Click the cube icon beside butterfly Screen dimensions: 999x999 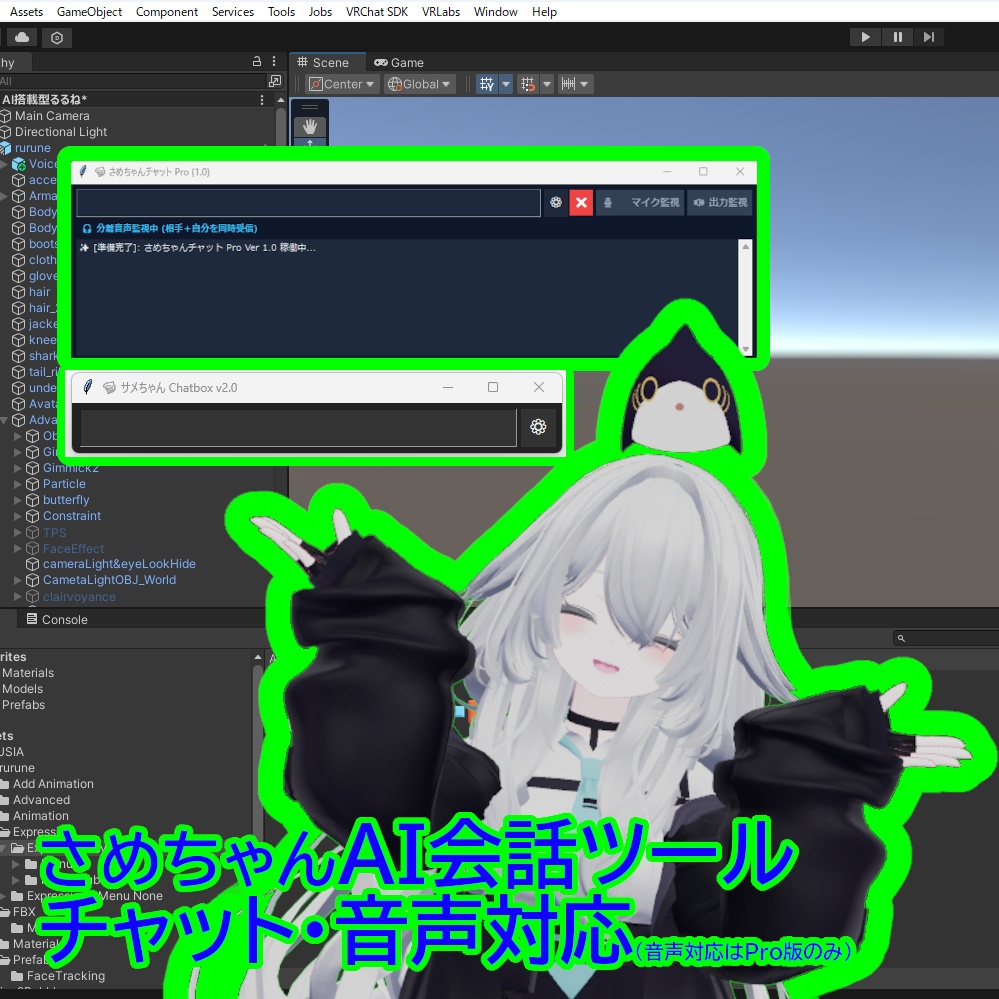pos(32,500)
